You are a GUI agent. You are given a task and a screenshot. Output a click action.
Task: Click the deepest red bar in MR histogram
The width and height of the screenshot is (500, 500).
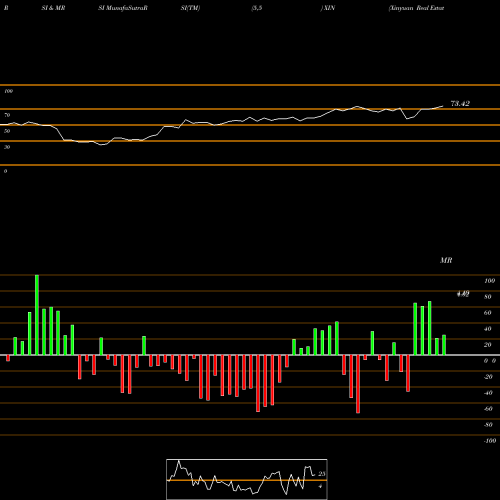(x=358, y=384)
